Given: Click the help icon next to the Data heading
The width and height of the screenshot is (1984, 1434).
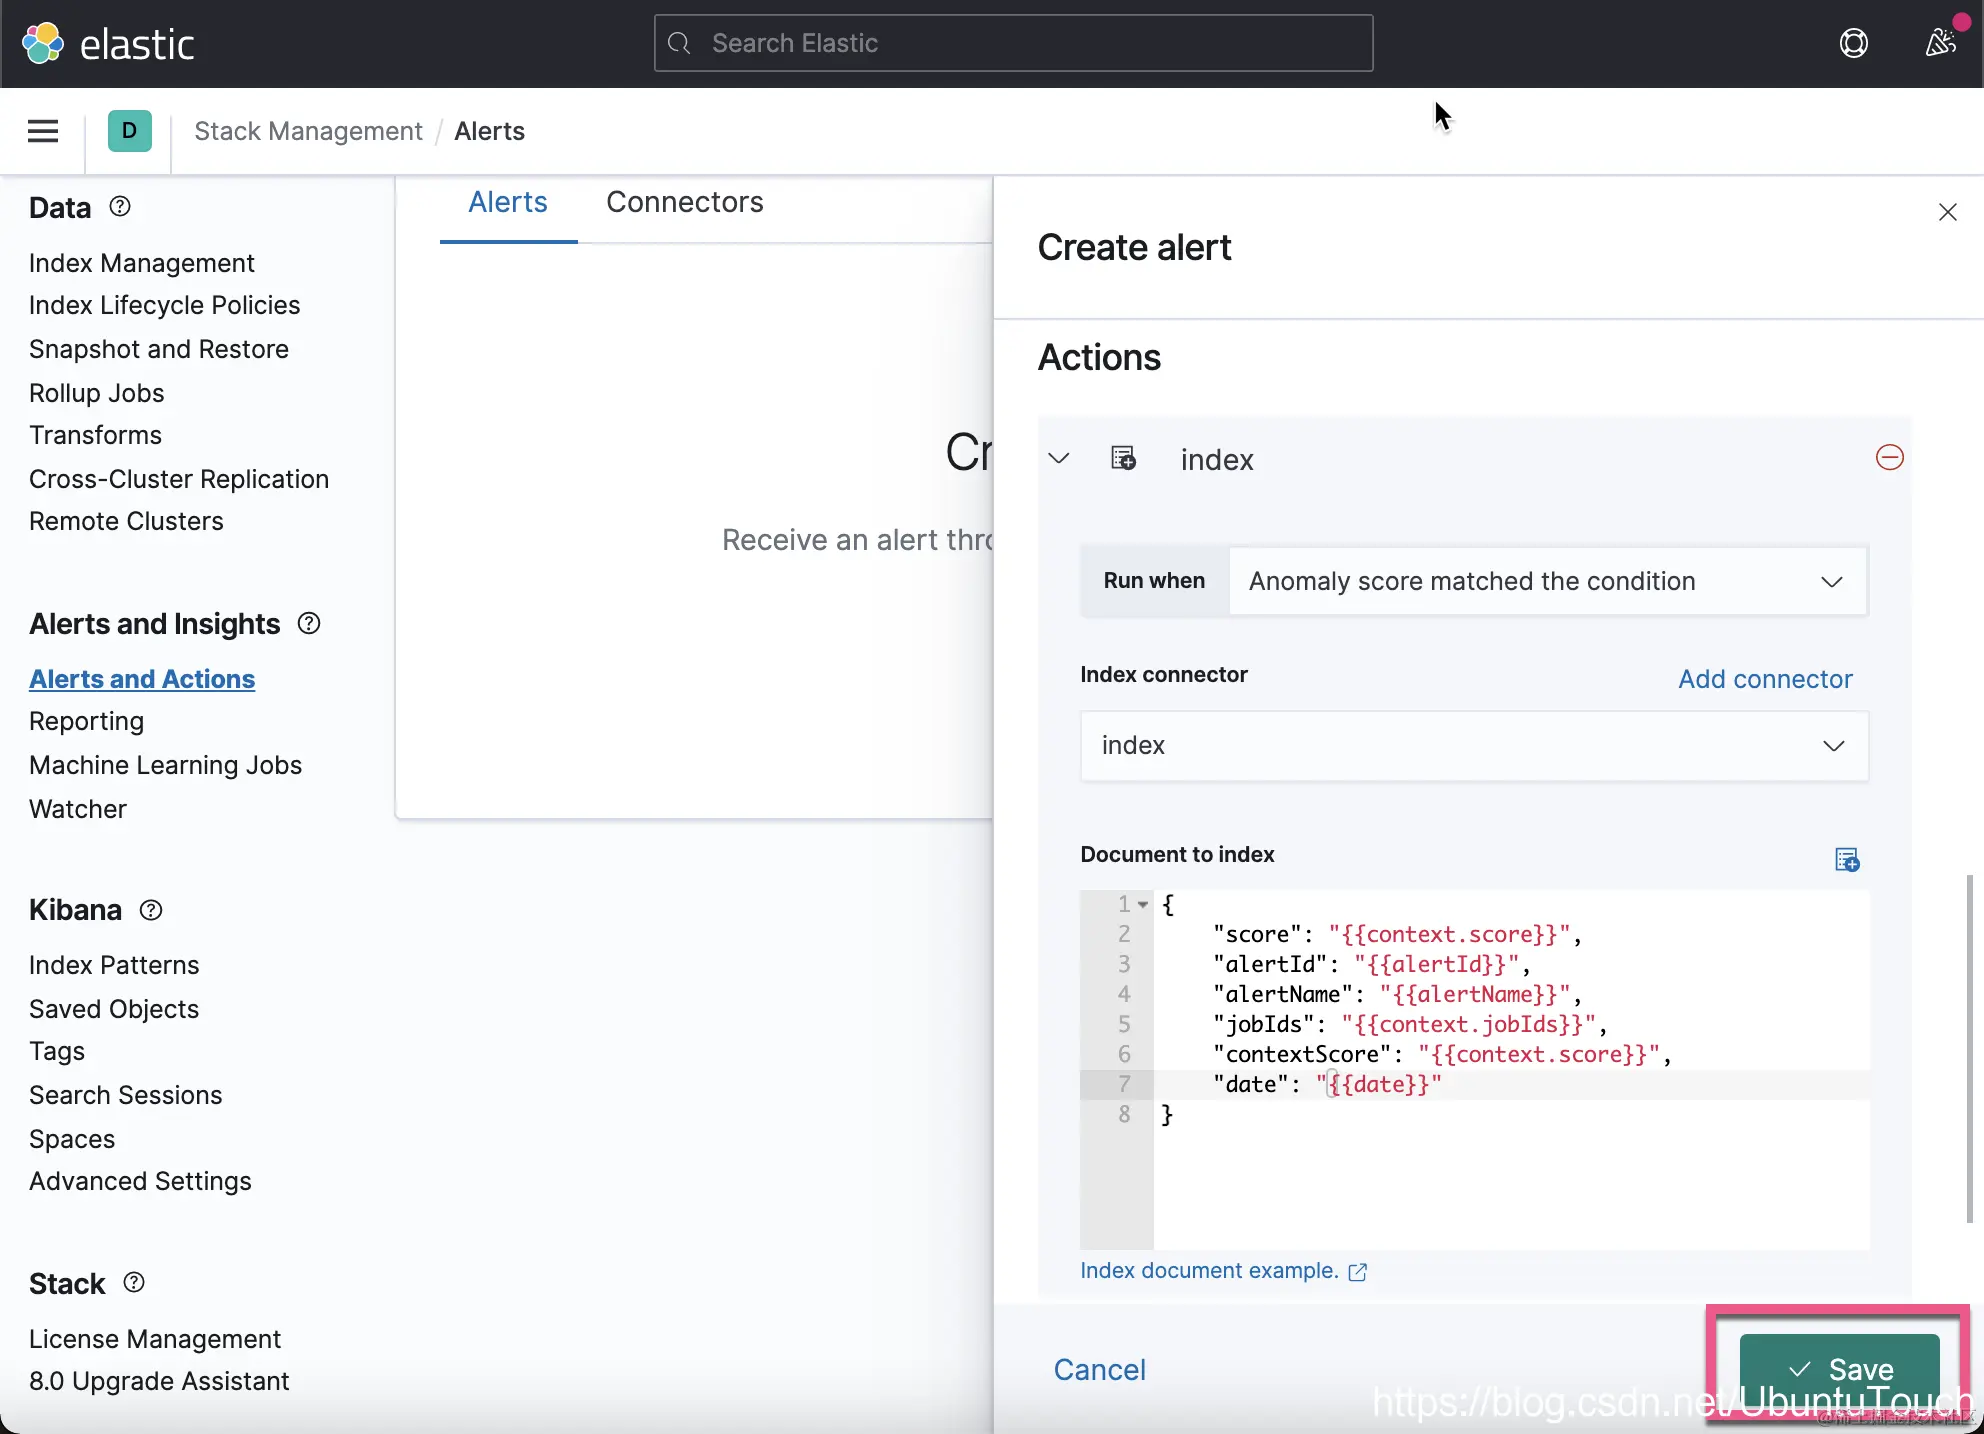Looking at the screenshot, I should tap(120, 207).
